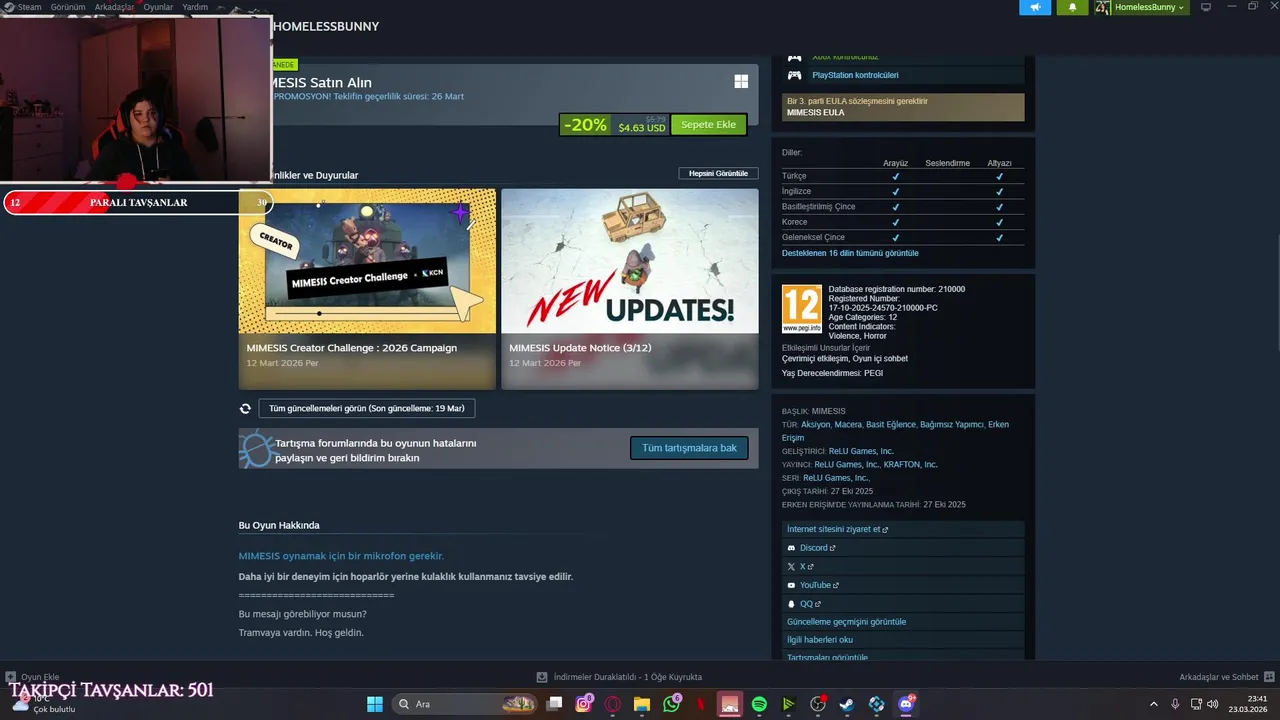Open Discord from the taskbar
The image size is (1280, 720).
(x=906, y=704)
